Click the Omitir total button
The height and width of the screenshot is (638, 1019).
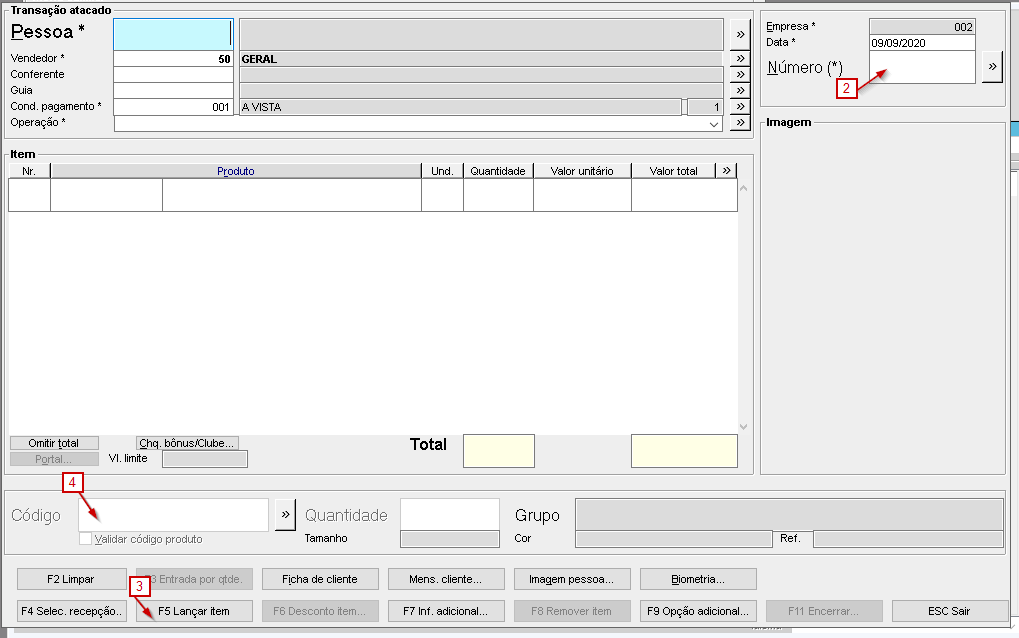(54, 443)
